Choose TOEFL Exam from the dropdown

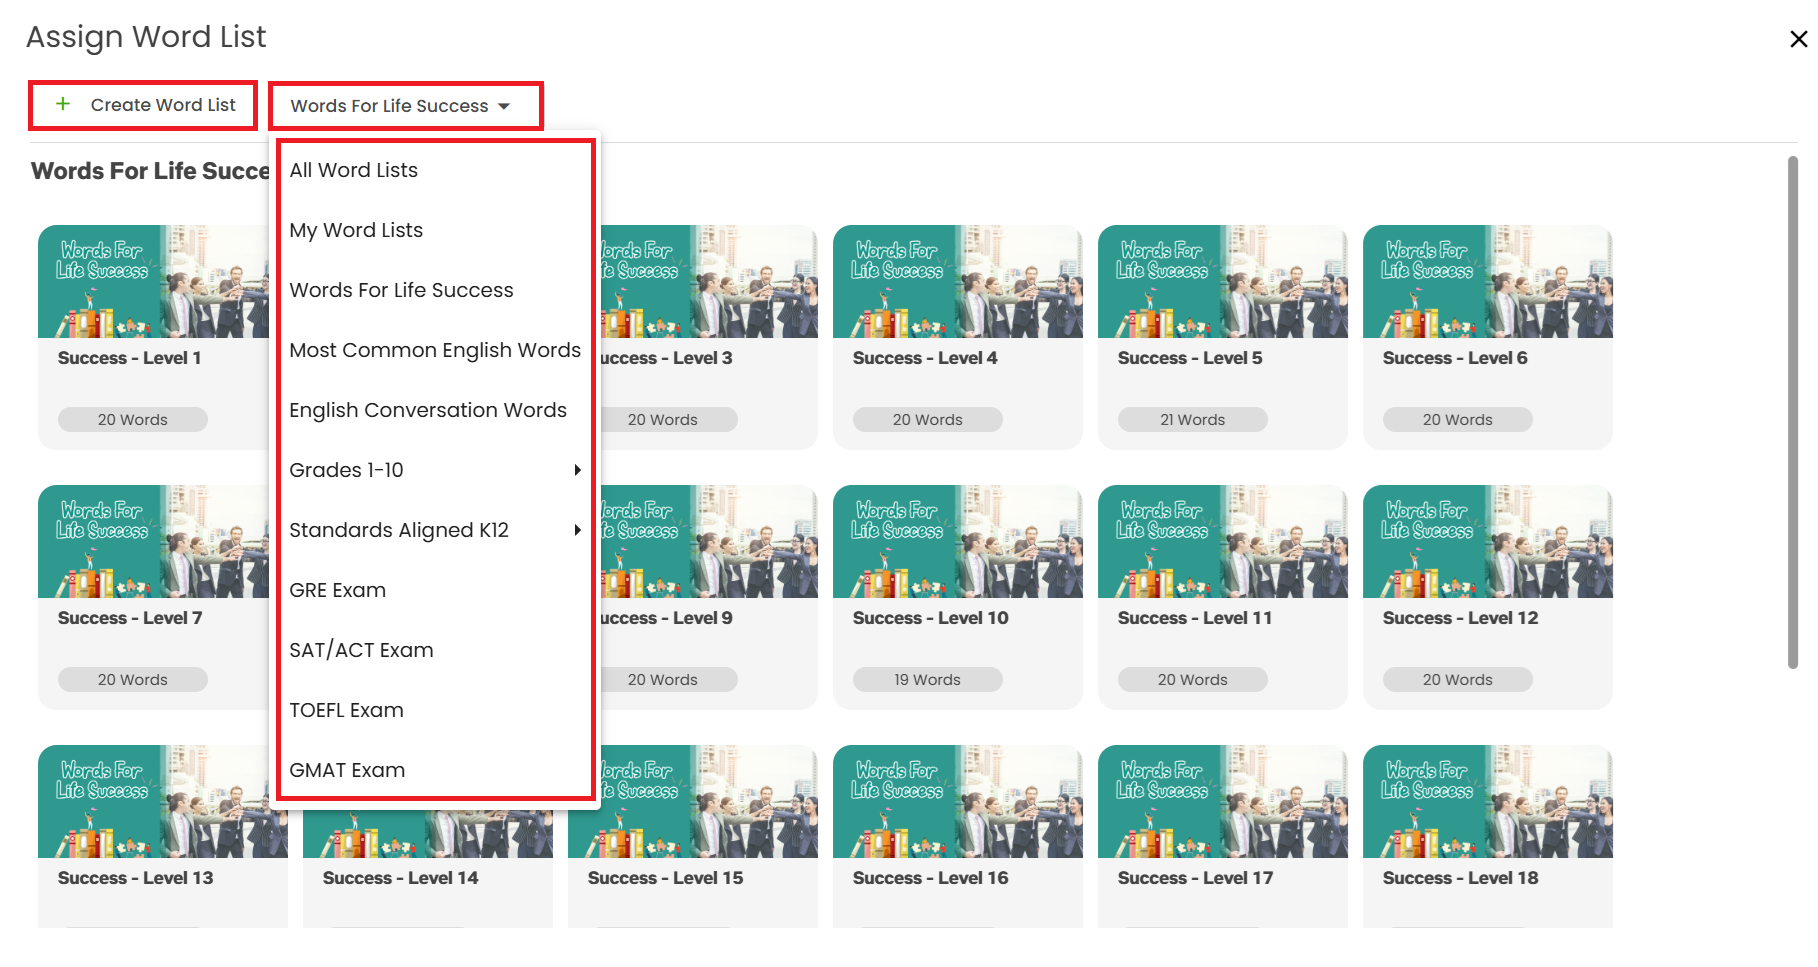click(x=346, y=710)
